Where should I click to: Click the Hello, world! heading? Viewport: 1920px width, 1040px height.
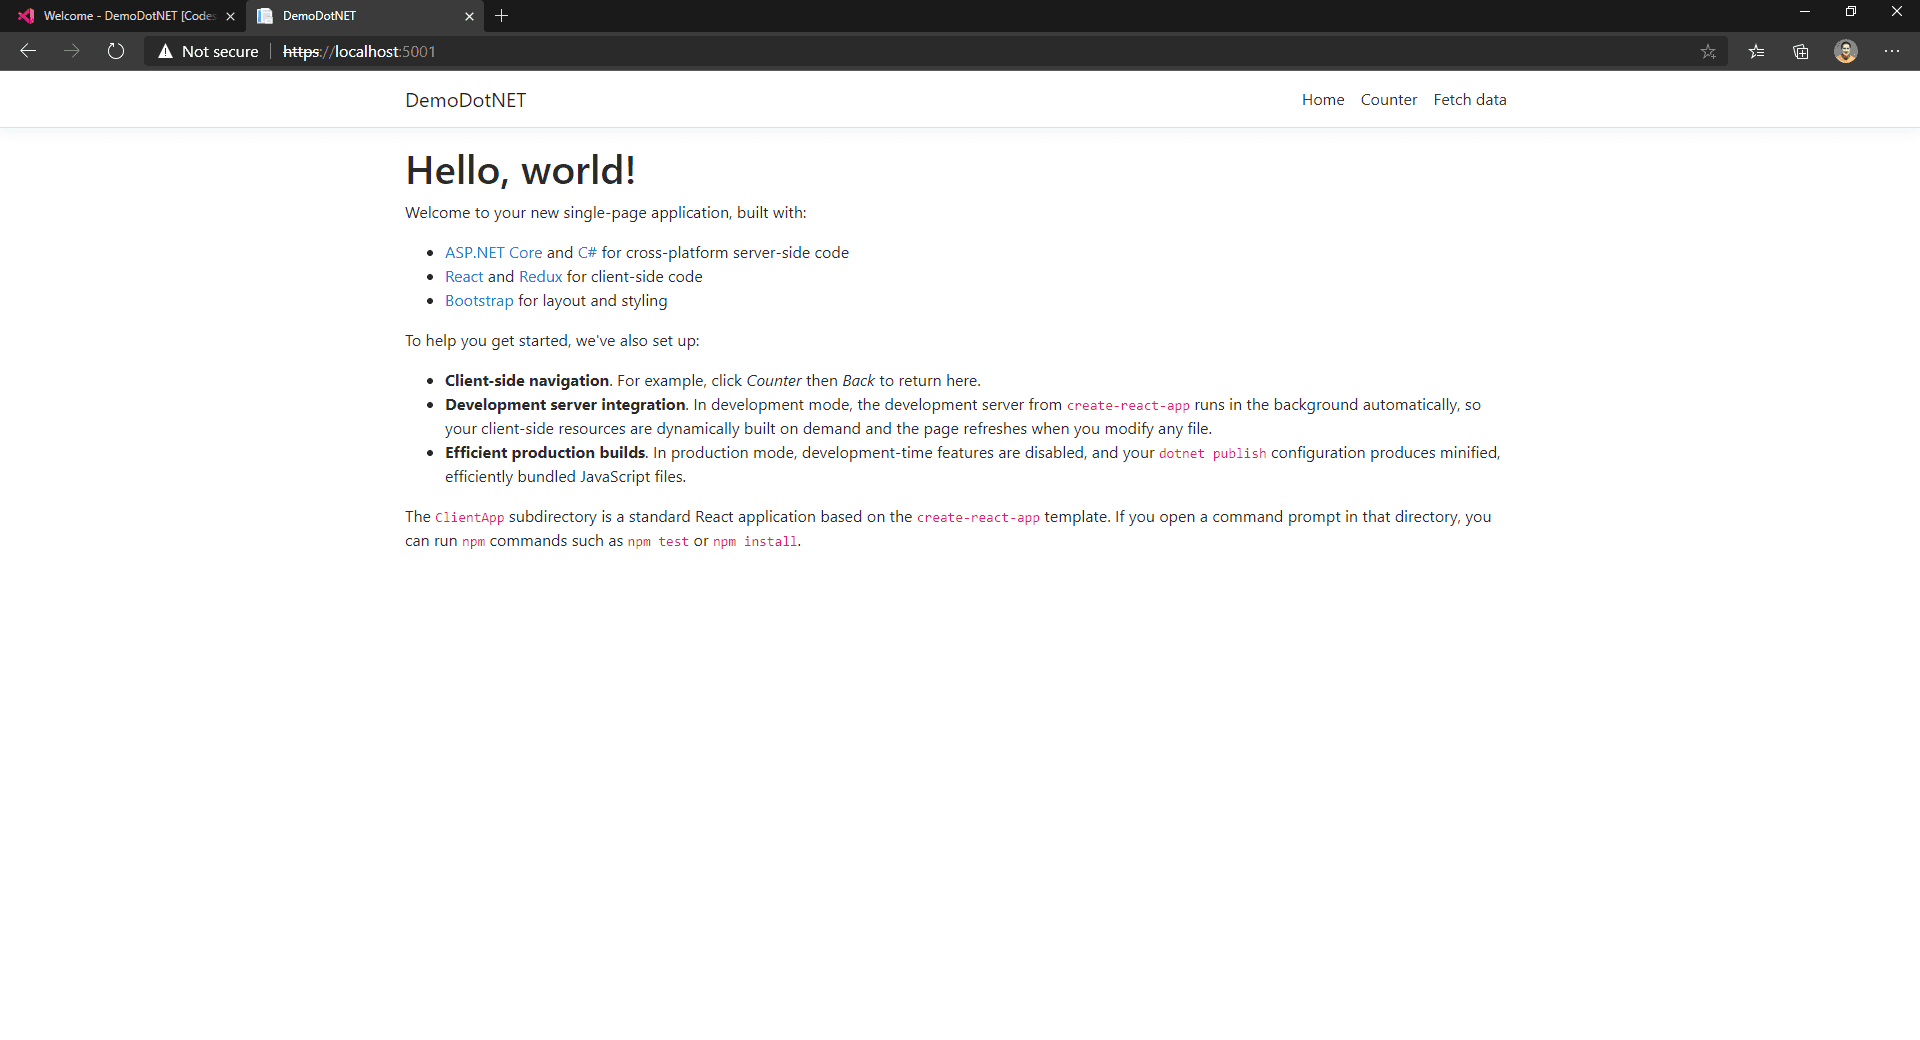pos(520,171)
